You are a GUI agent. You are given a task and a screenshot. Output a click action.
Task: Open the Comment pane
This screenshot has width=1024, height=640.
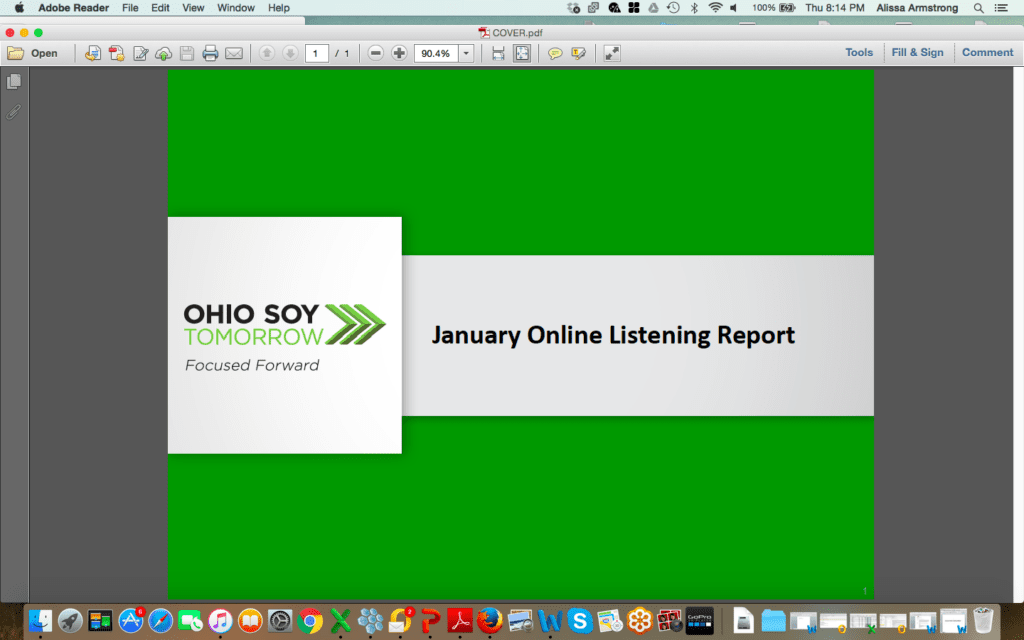pos(987,52)
